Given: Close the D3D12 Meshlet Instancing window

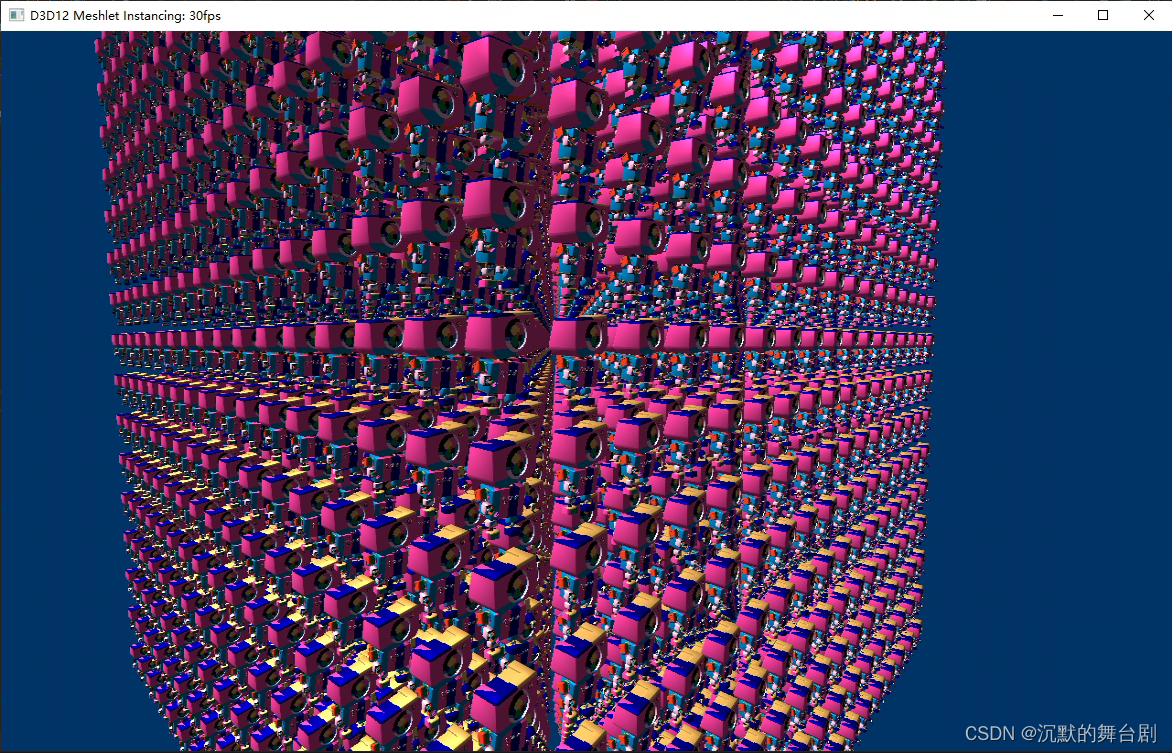Looking at the screenshot, I should pyautogui.click(x=1148, y=15).
